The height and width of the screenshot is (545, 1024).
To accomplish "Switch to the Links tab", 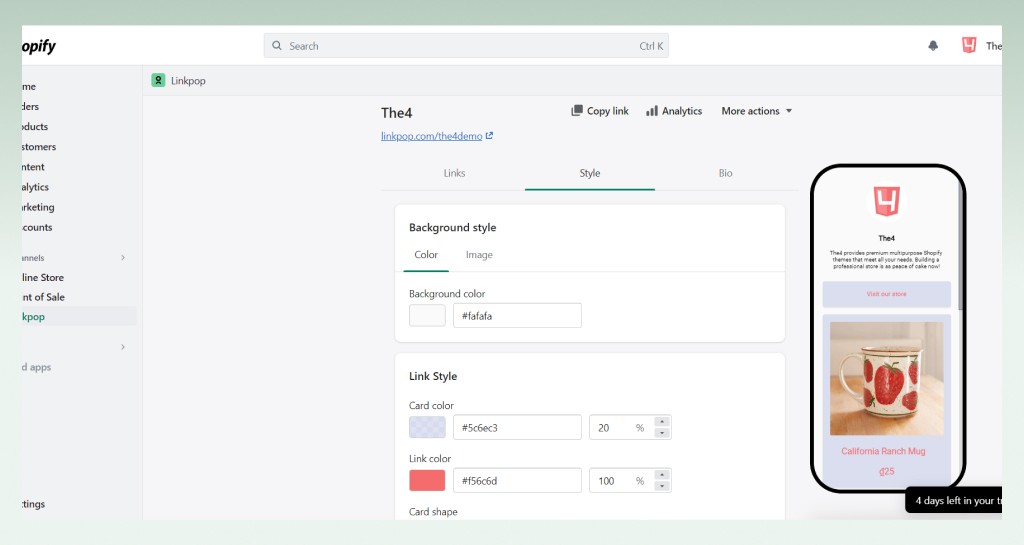I will [x=454, y=173].
